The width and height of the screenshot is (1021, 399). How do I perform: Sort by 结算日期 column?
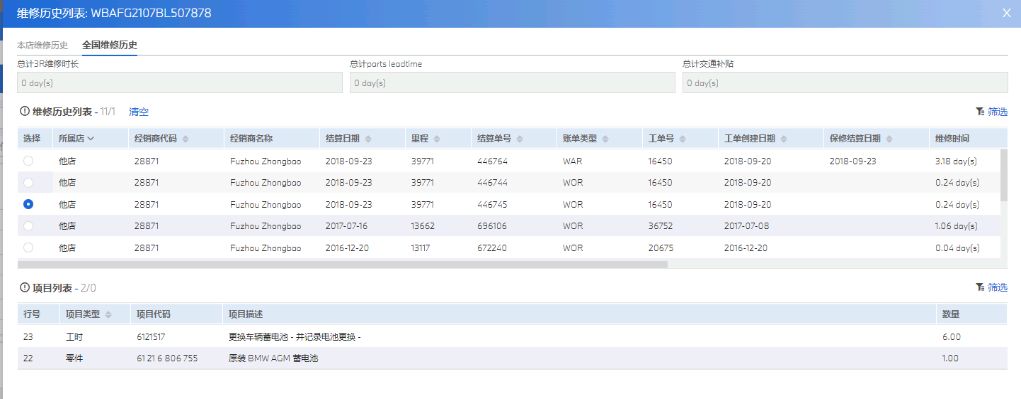369,139
